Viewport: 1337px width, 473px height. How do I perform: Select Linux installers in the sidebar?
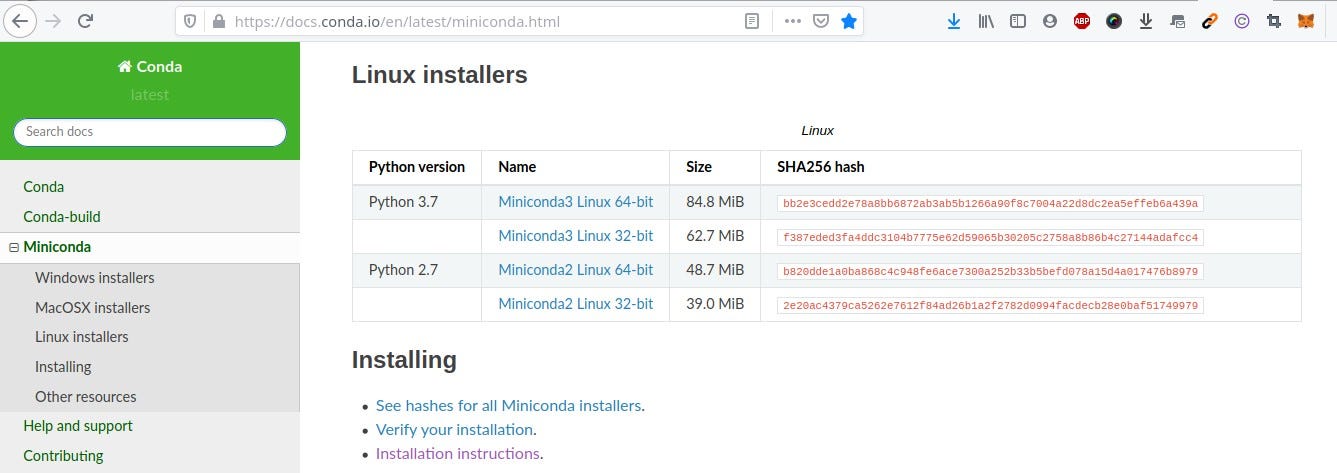[82, 337]
